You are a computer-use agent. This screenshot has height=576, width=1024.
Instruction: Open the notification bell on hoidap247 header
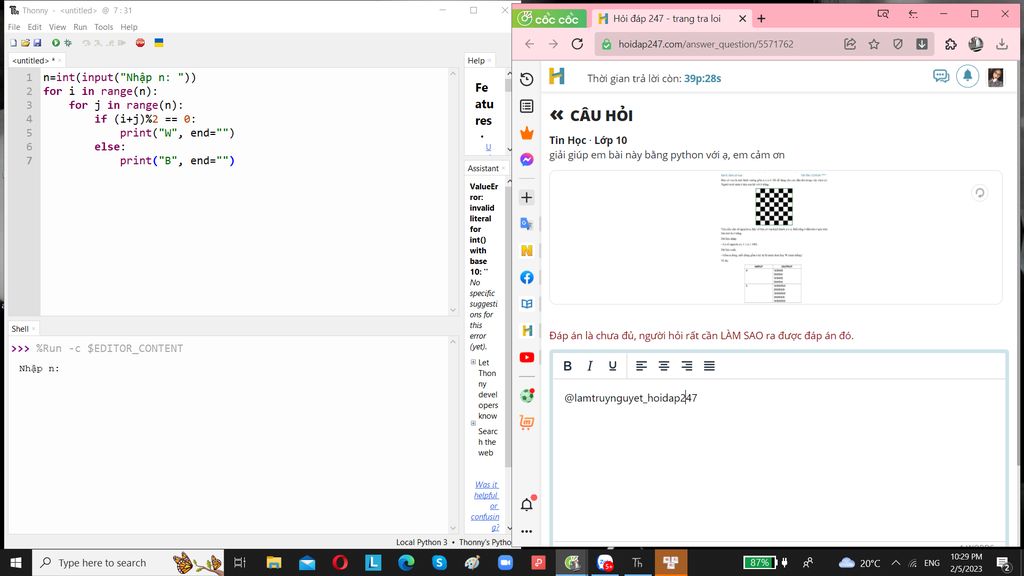pos(967,76)
